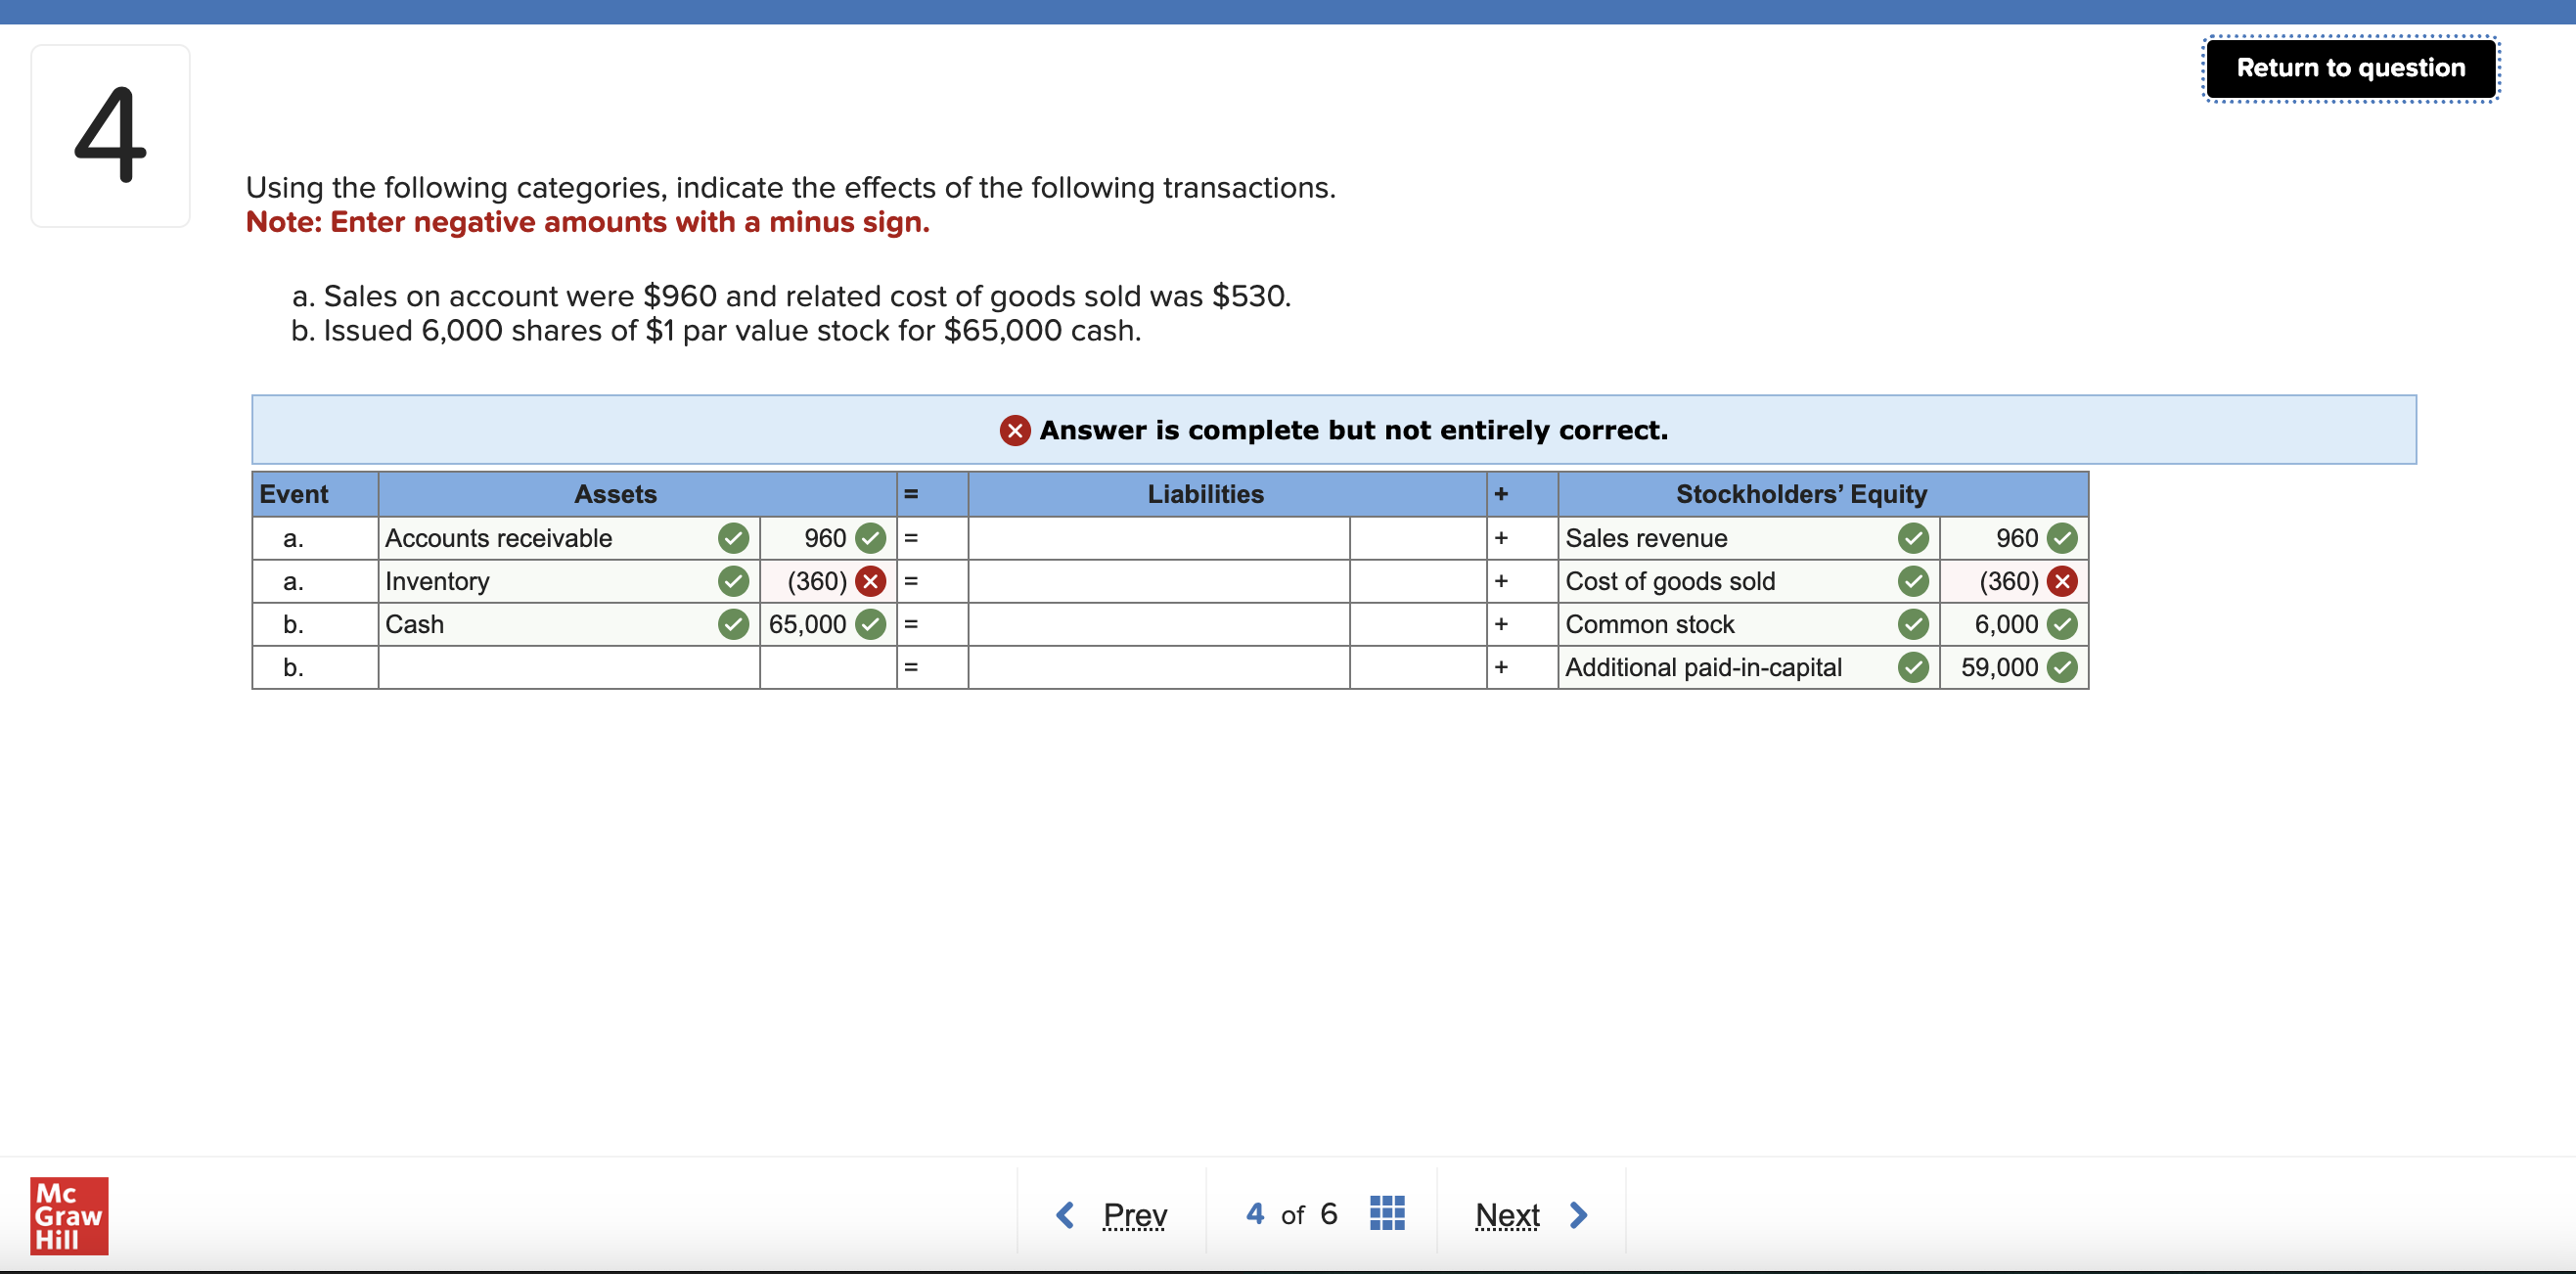Click the checkmark beside Sales revenue
The height and width of the screenshot is (1274, 2576).
pos(1912,538)
